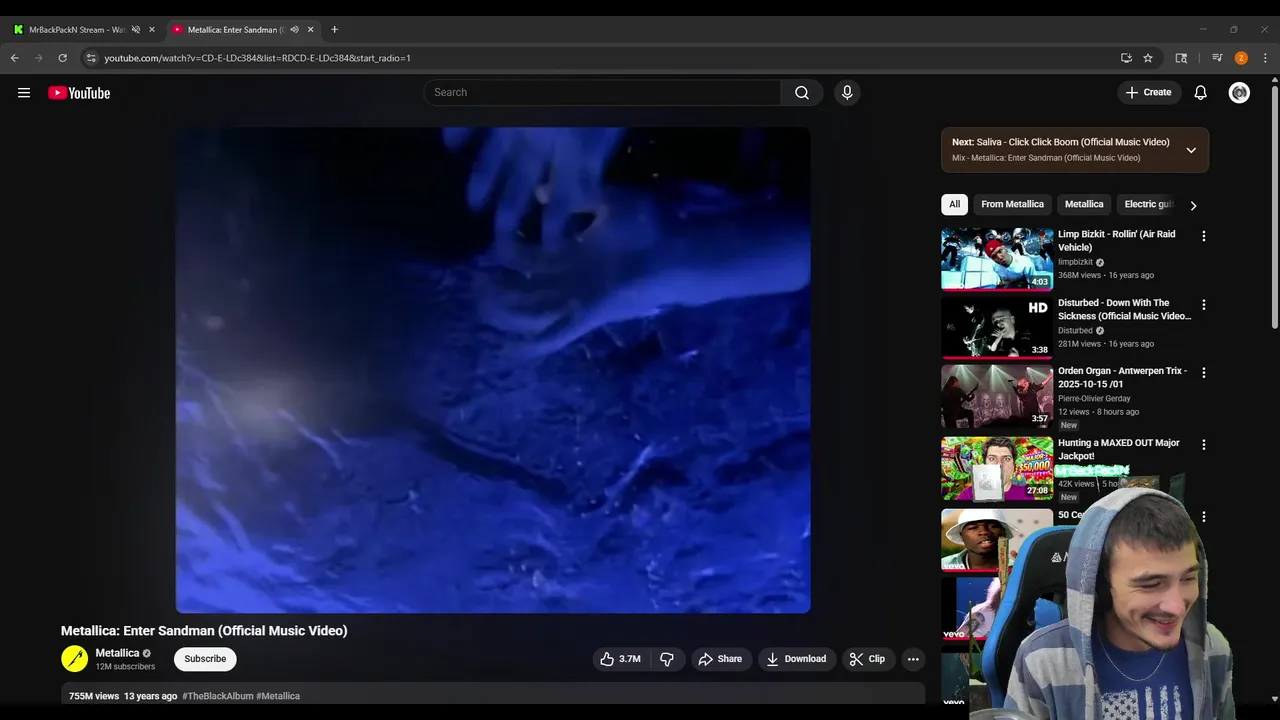Select the Electric guitar filter chip
The image size is (1280, 720).
click(x=1147, y=204)
